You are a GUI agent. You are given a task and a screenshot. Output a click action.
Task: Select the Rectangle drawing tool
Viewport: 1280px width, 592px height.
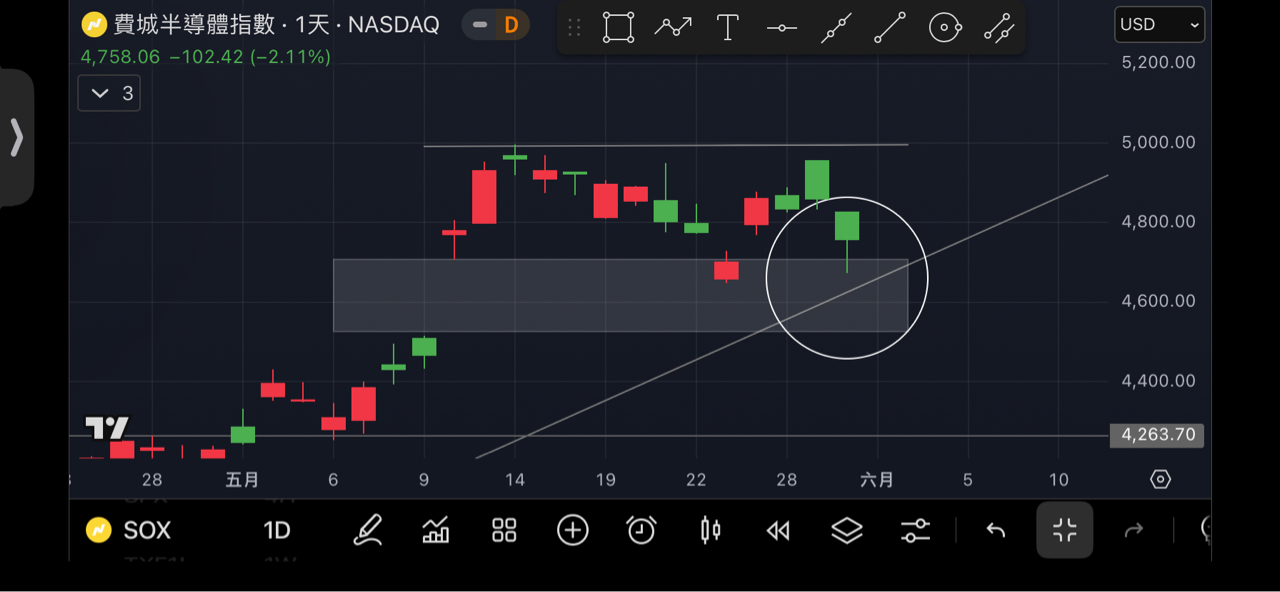619,27
